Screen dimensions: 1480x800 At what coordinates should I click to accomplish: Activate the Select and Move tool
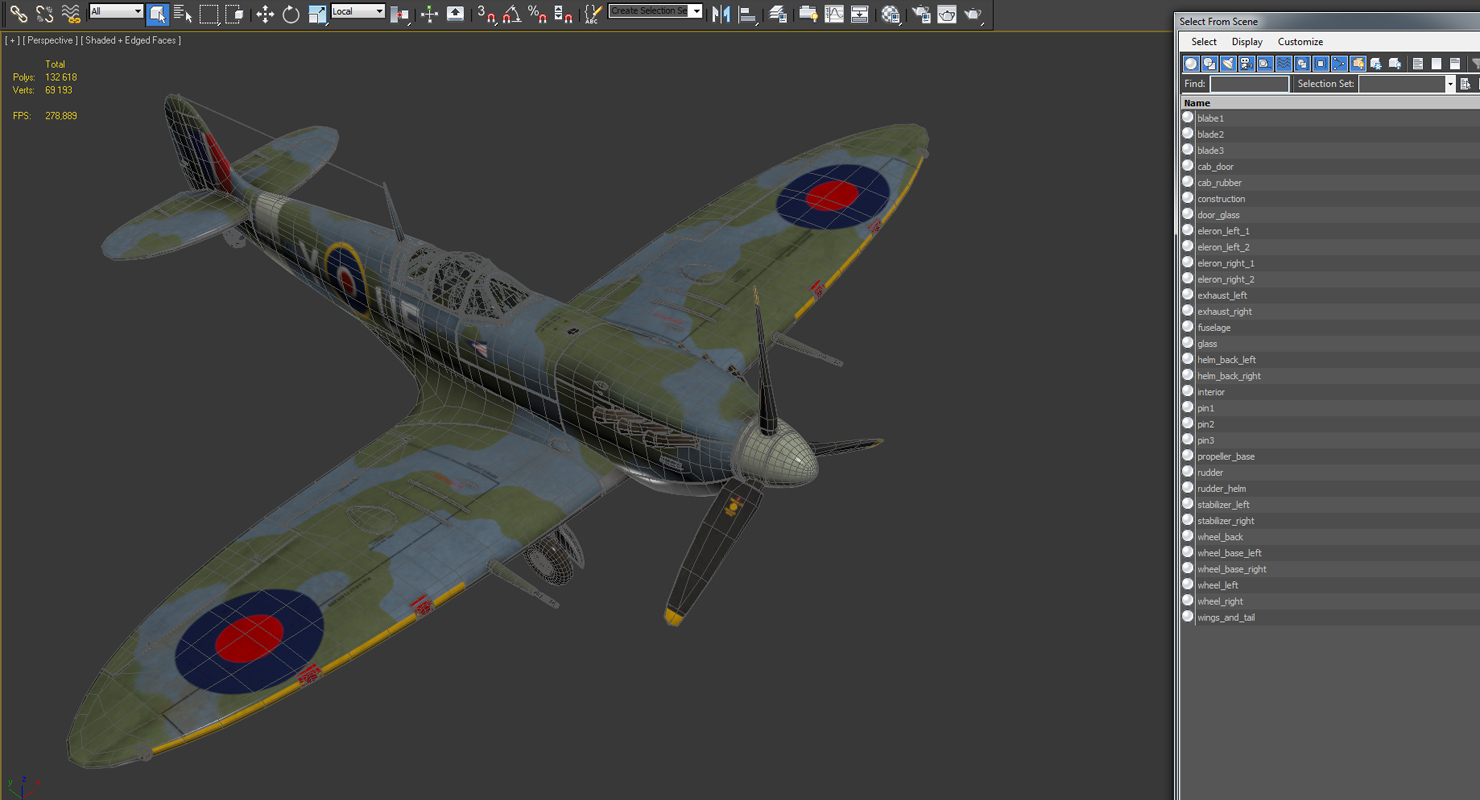(265, 13)
